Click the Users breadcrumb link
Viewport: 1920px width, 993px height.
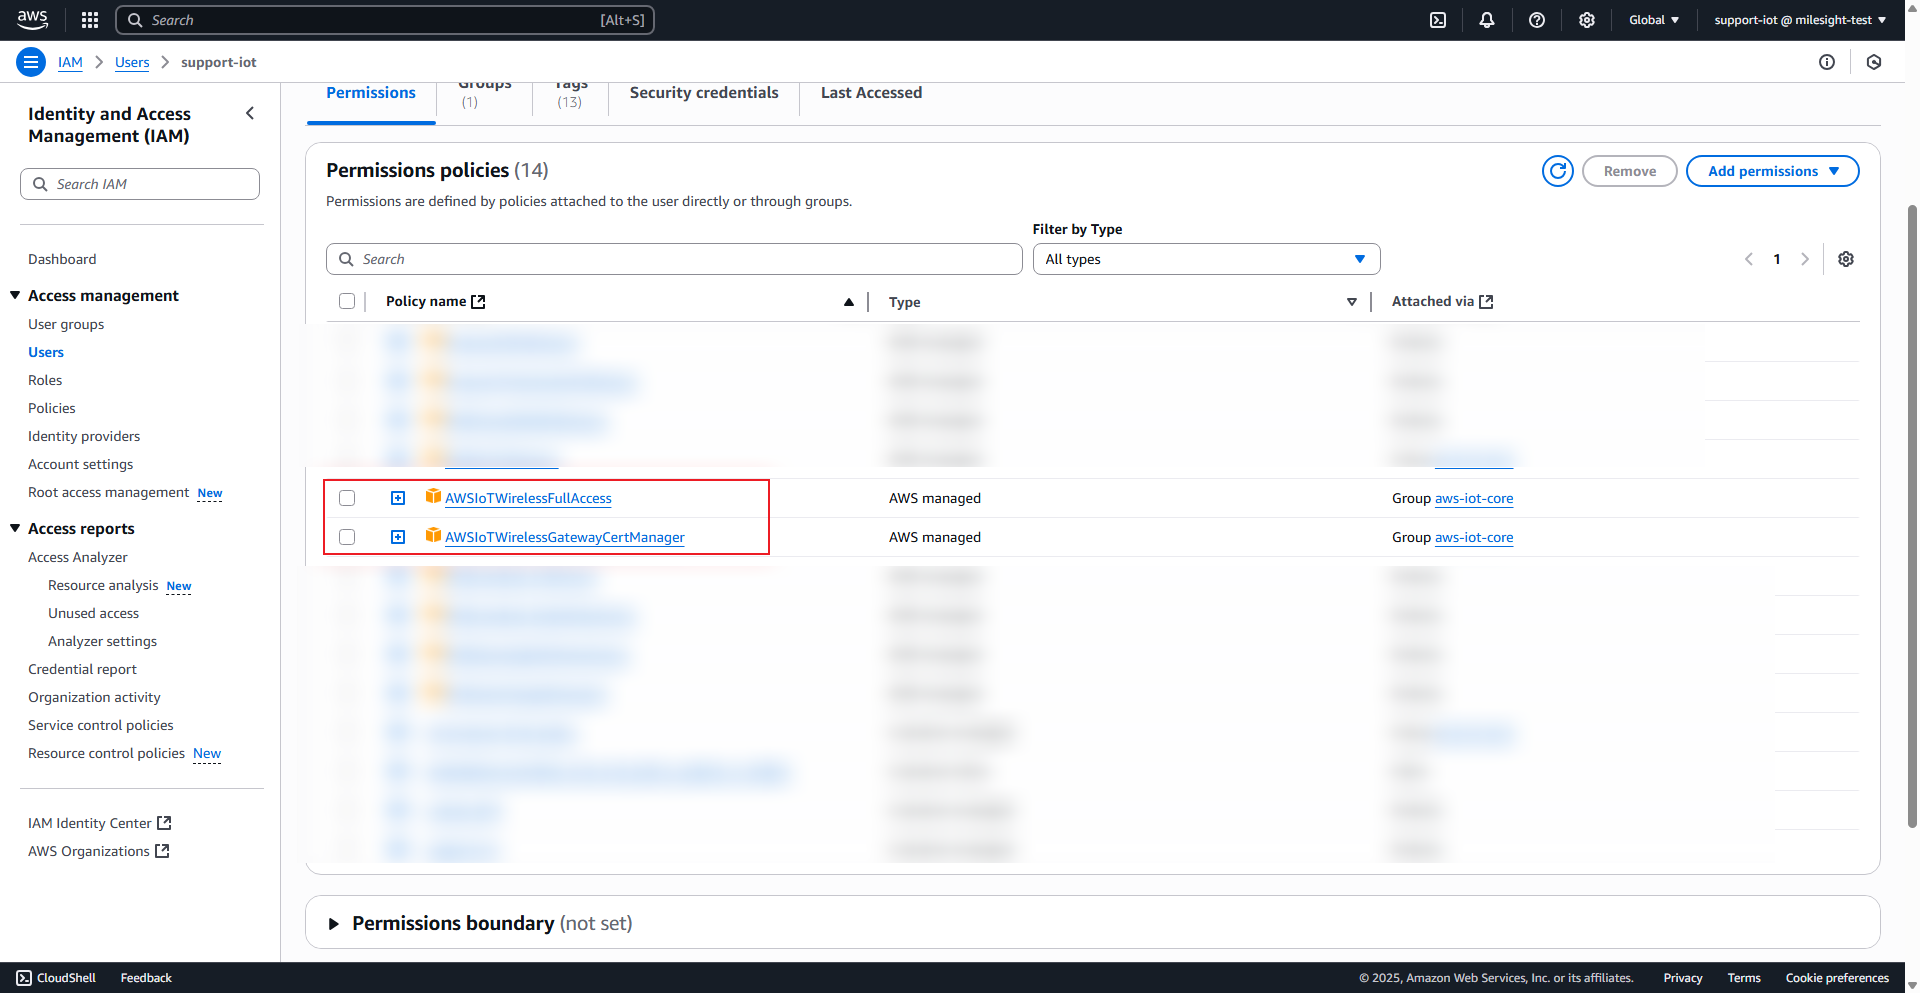132,62
